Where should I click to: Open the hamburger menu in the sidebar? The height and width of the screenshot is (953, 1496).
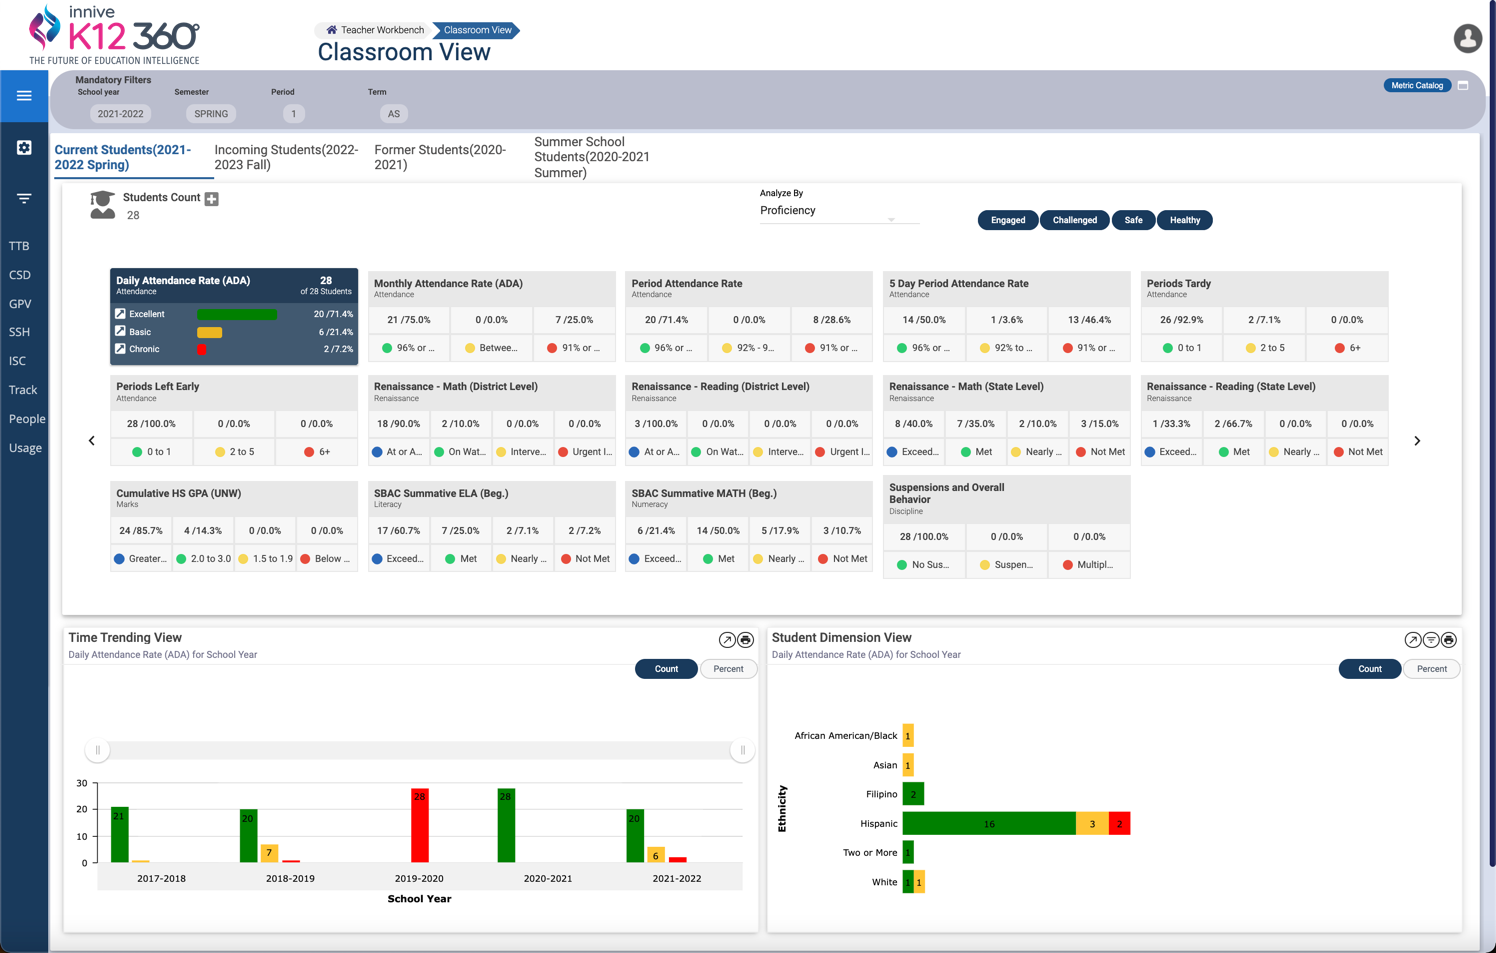(24, 96)
